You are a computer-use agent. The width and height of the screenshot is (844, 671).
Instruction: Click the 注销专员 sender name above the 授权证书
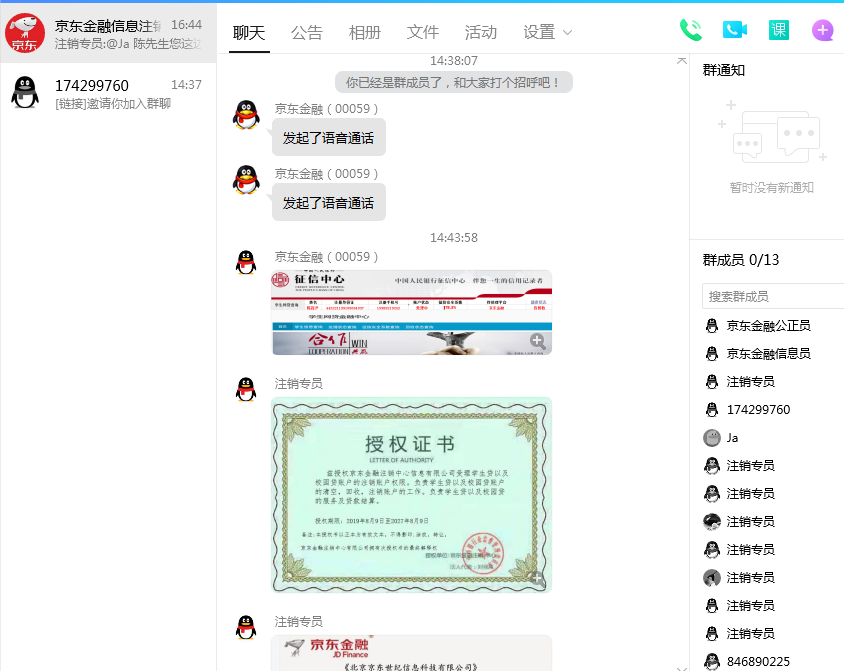pos(298,384)
